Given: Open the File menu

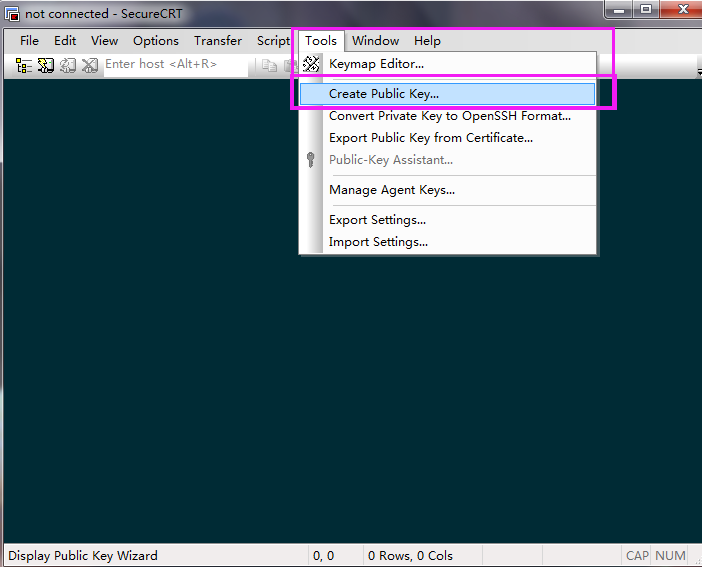Looking at the screenshot, I should pyautogui.click(x=30, y=41).
